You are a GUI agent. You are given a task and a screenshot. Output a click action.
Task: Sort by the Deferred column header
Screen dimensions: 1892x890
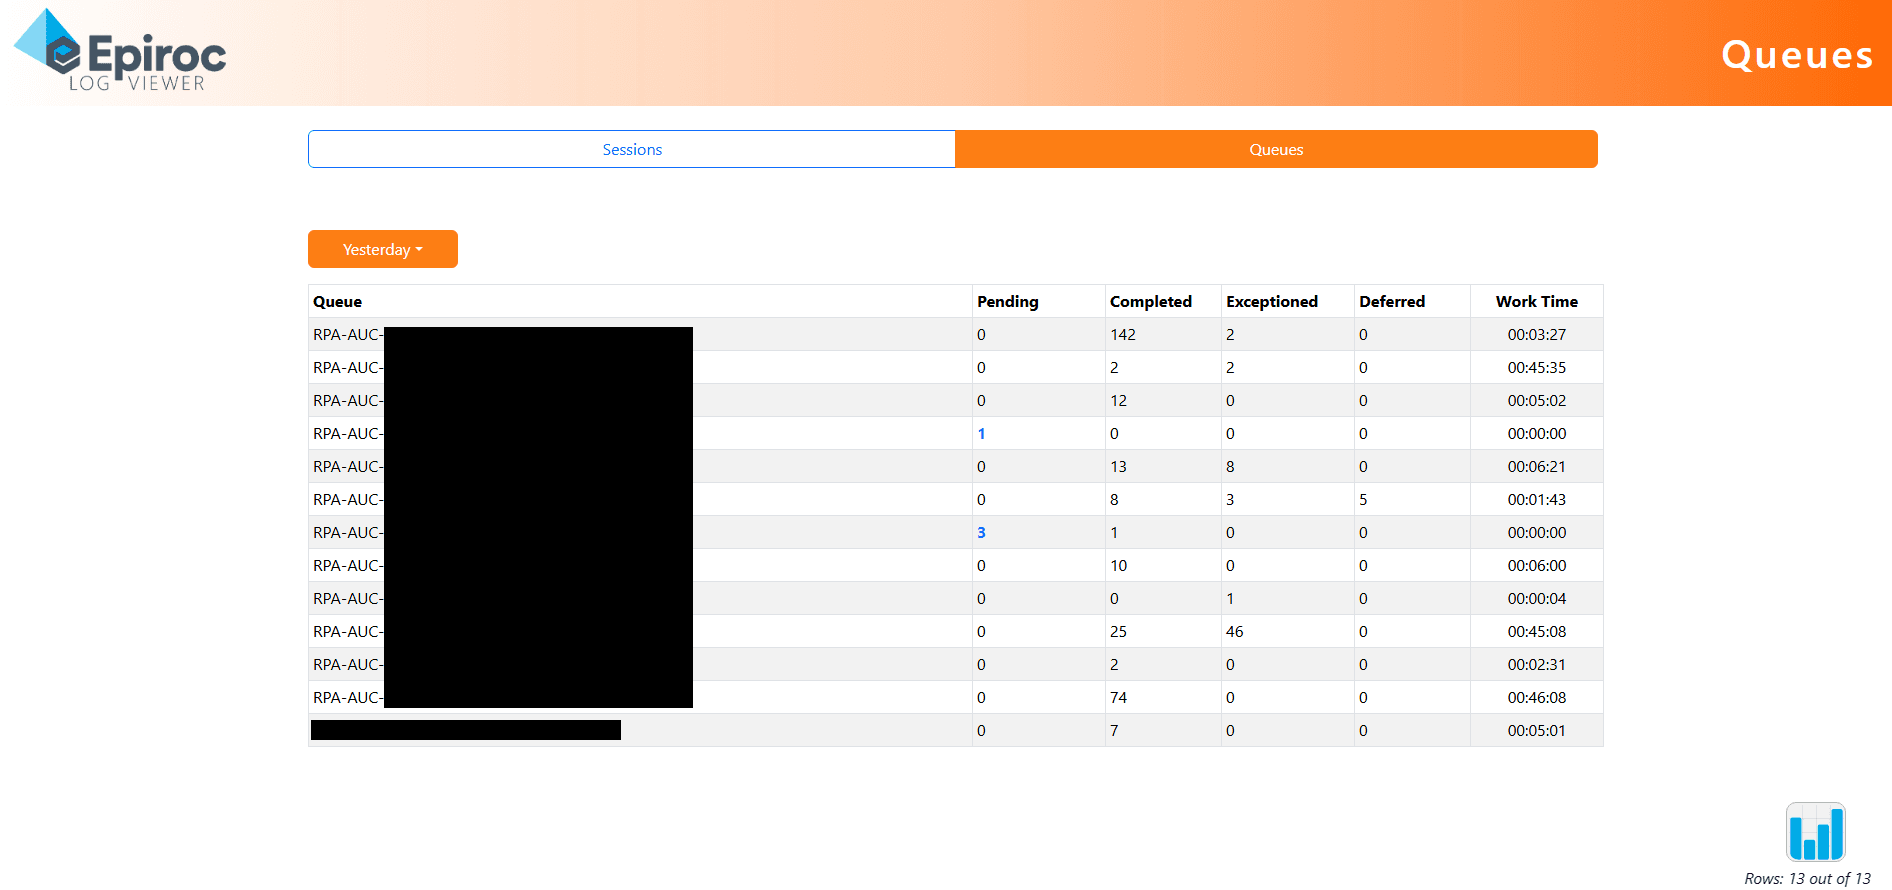pos(1391,302)
